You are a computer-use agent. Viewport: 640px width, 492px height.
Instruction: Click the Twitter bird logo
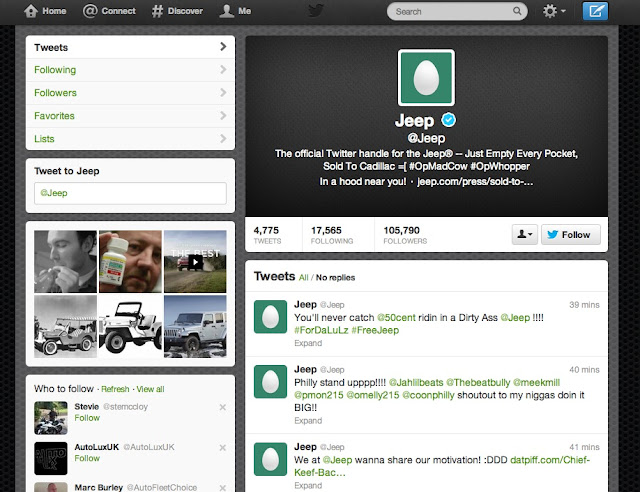(x=319, y=12)
